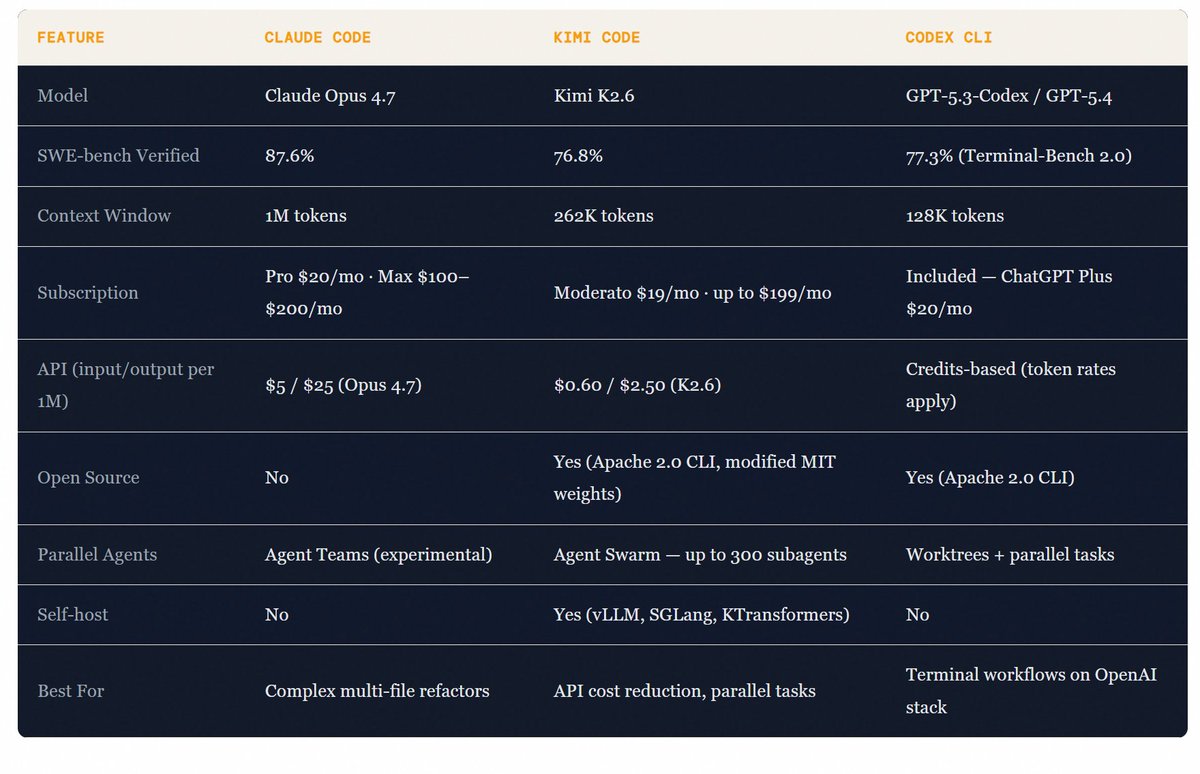This screenshot has width=1200, height=774.
Task: Click the Complex multi-file refactors cell
Action: pos(377,691)
